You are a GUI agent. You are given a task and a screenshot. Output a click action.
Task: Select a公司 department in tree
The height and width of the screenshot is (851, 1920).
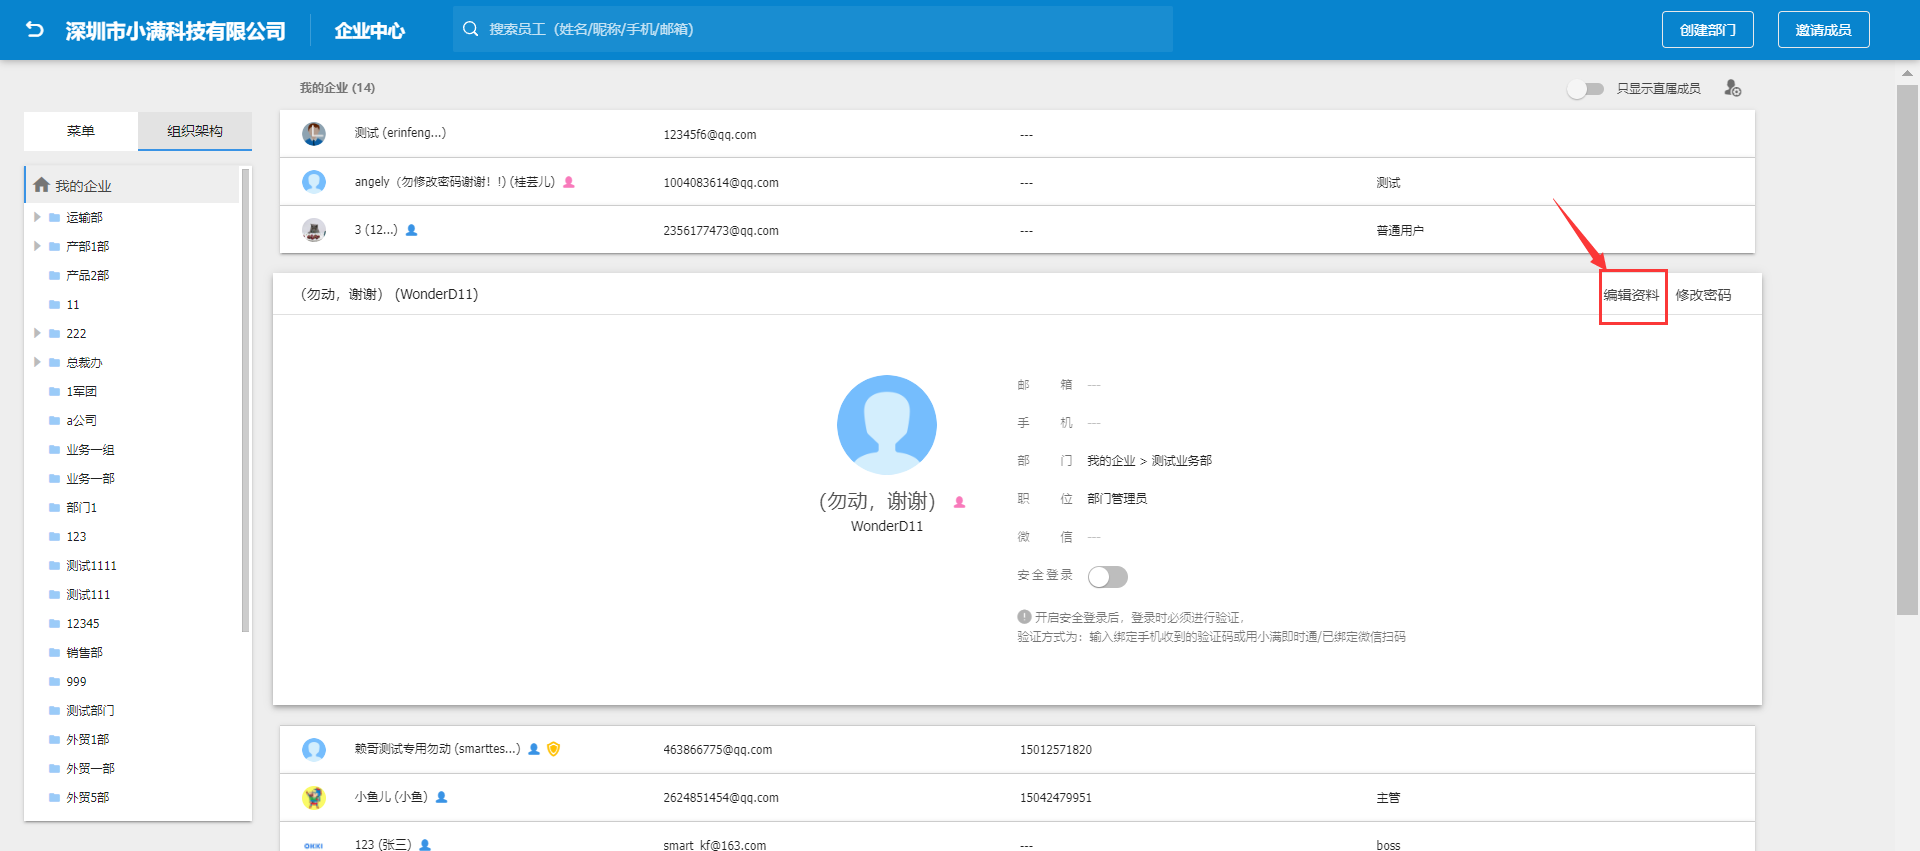82,420
